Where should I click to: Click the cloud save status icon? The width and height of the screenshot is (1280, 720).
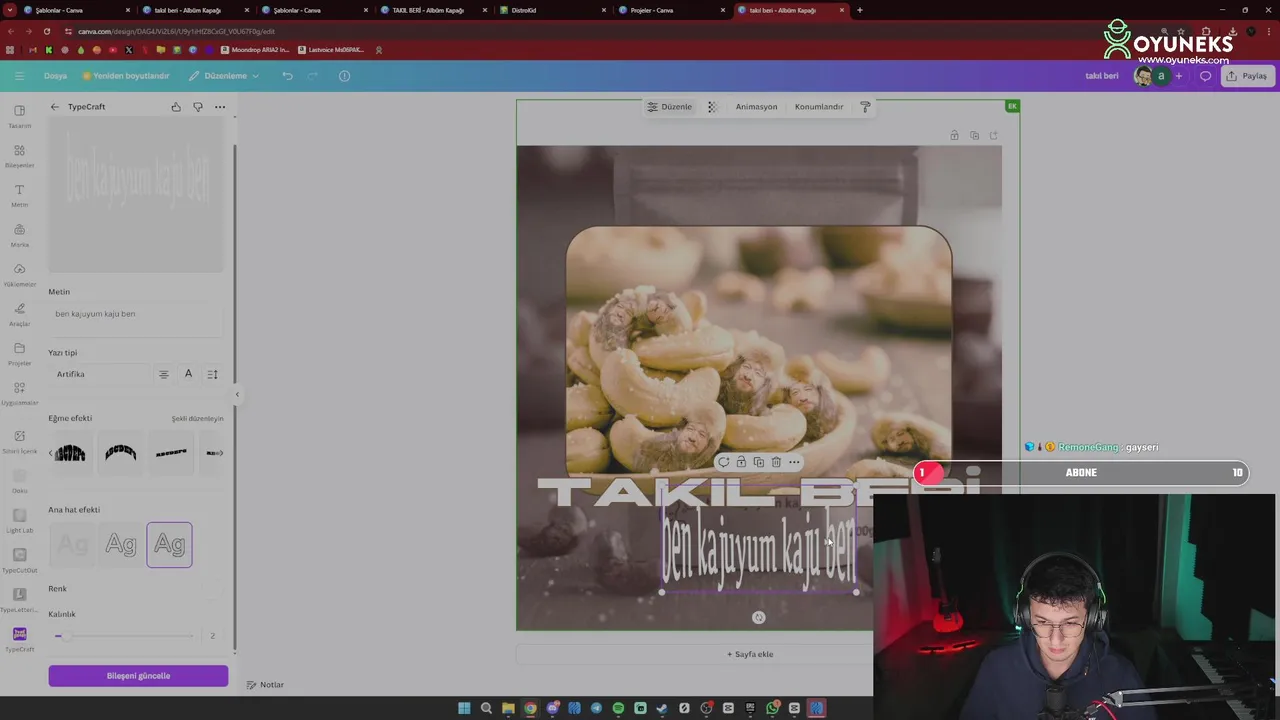click(x=344, y=76)
